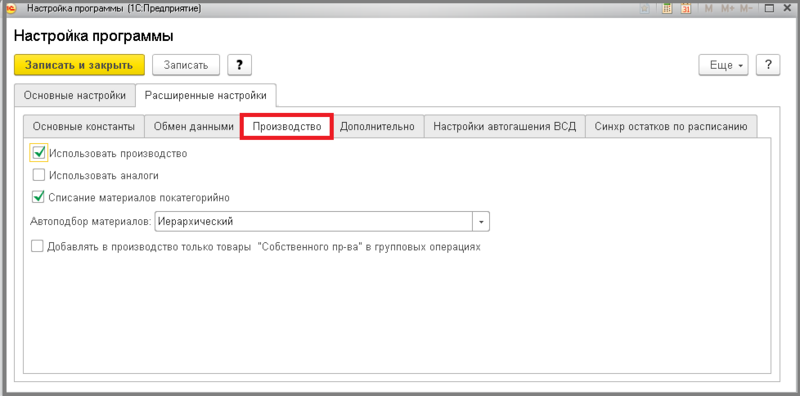Click into the Иерархический value field
This screenshot has width=800, height=396.
click(x=313, y=222)
